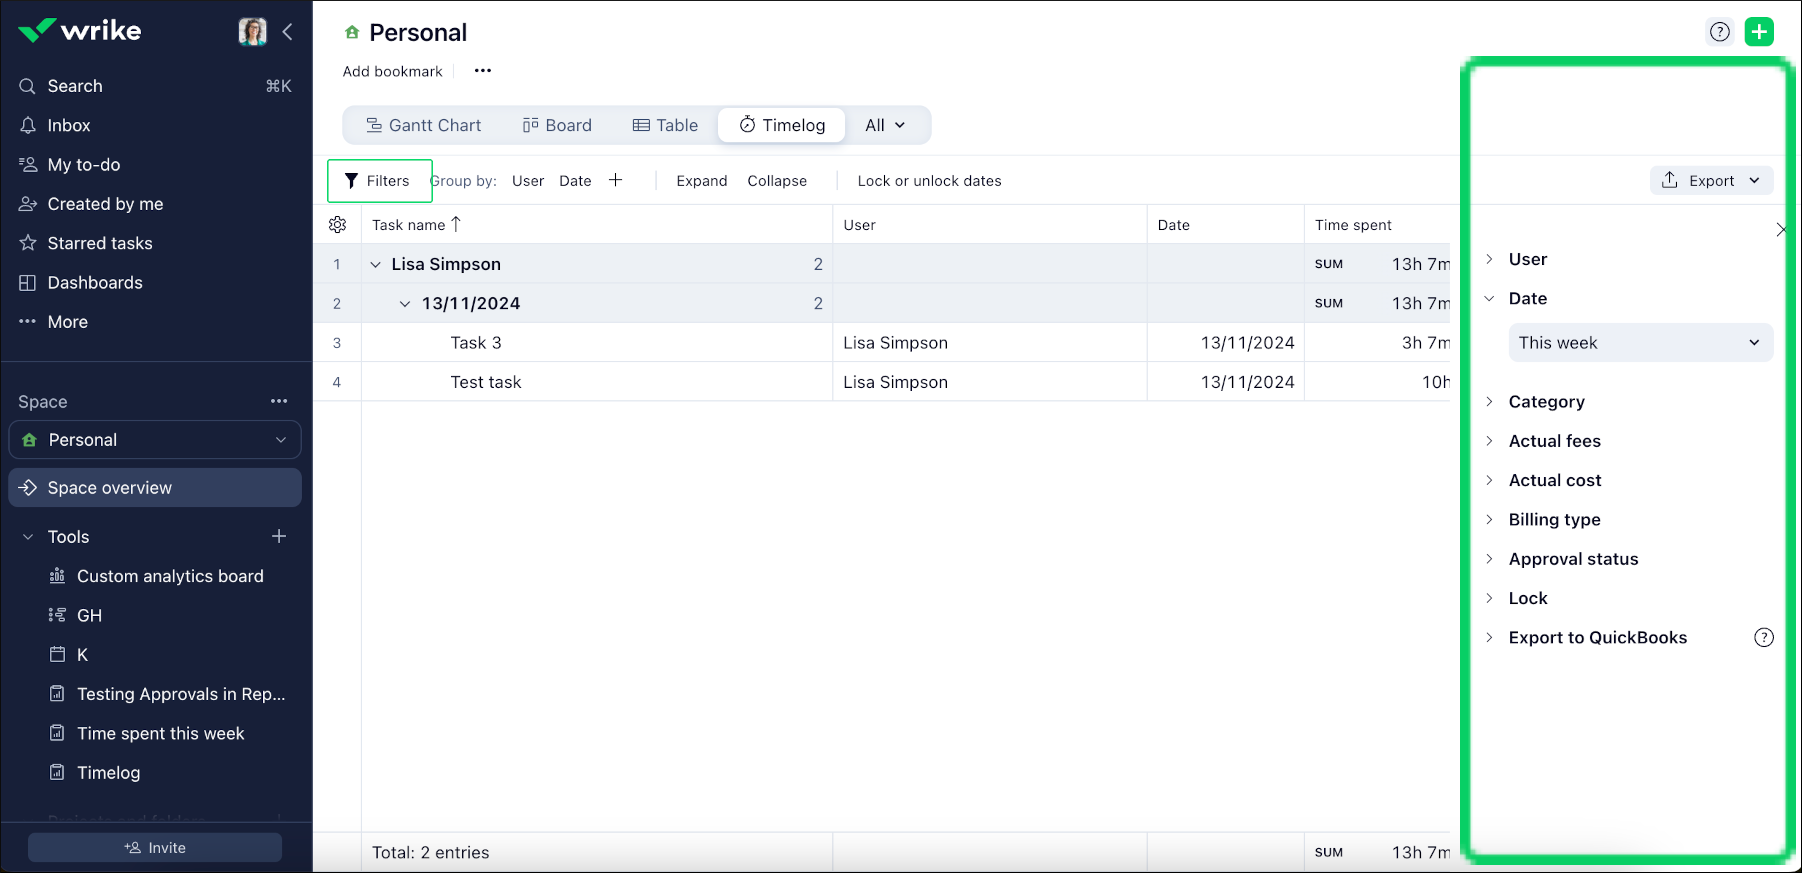The height and width of the screenshot is (873, 1802).
Task: Expand the Approval status filter
Action: click(1572, 559)
